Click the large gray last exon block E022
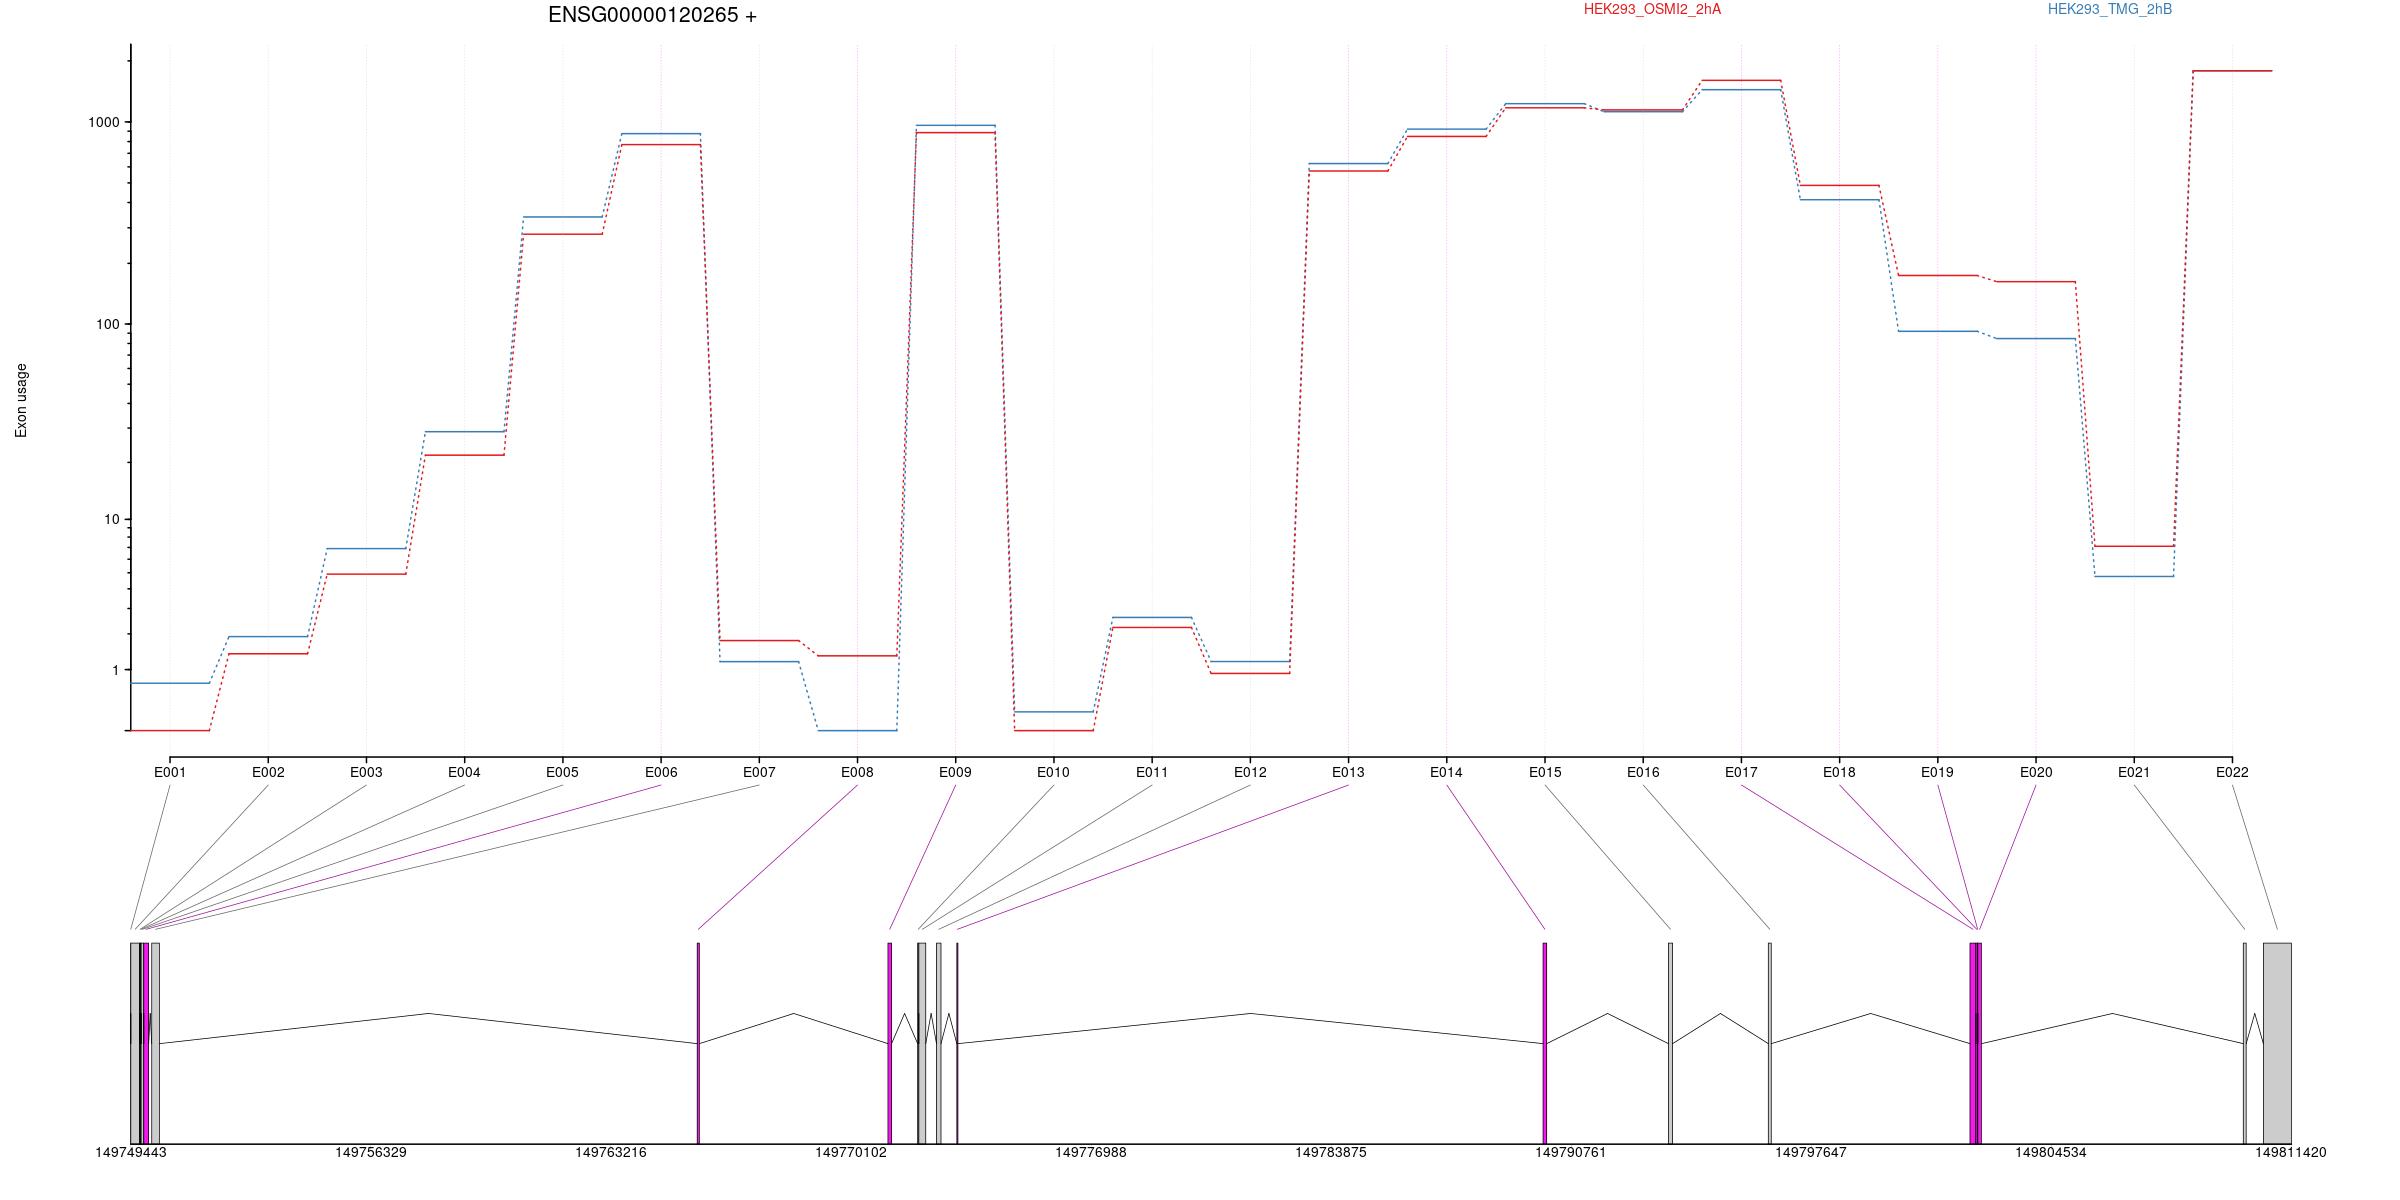The image size is (2400, 1200). pos(2277,1043)
